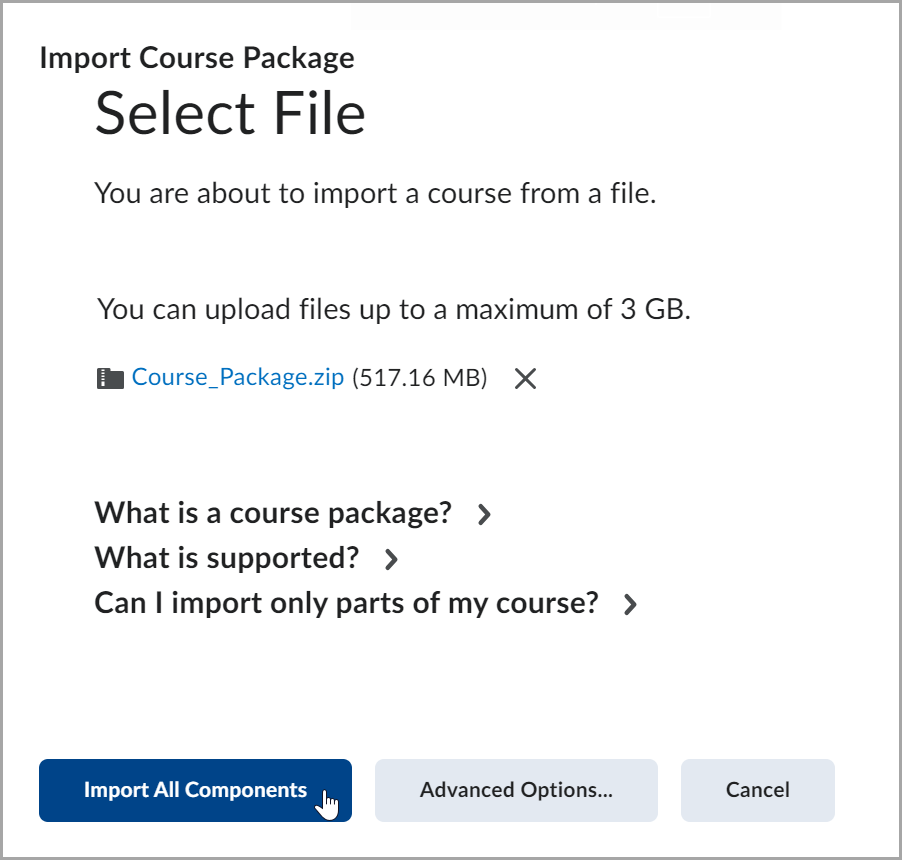Remove the uploaded Course_Package.zip with the X icon

[525, 379]
